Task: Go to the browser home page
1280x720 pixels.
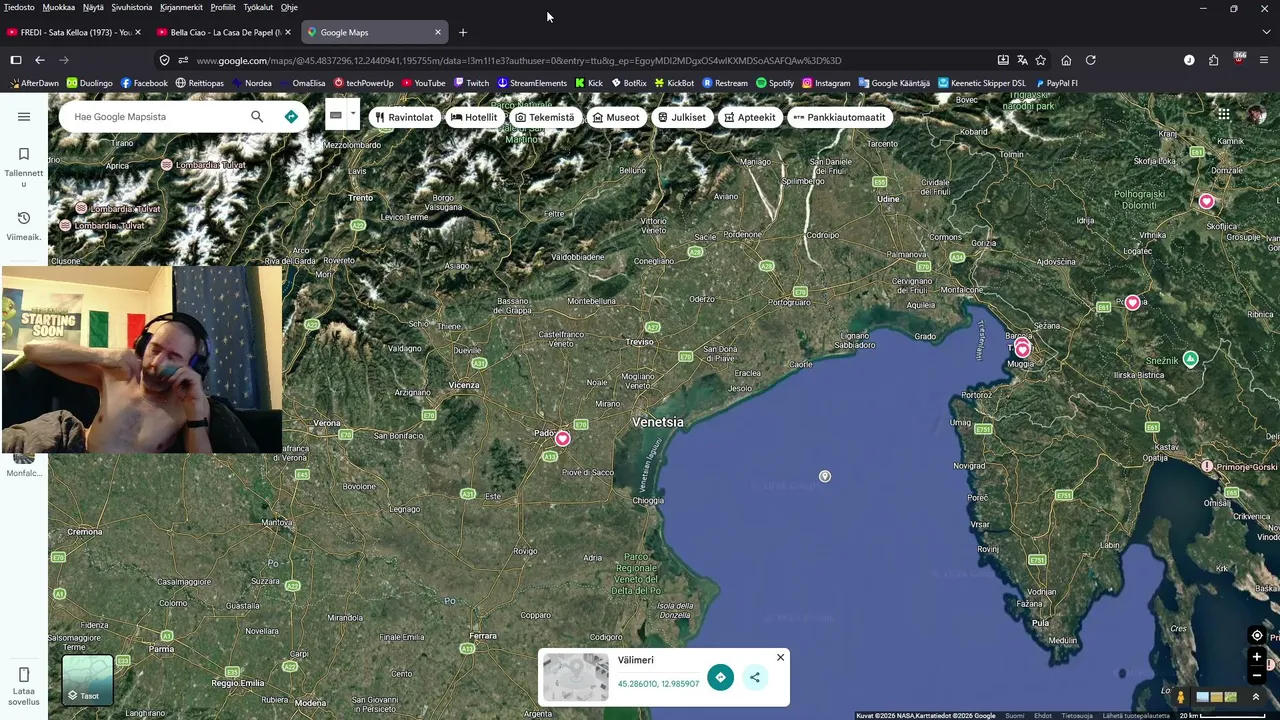Action: pos(1066,60)
